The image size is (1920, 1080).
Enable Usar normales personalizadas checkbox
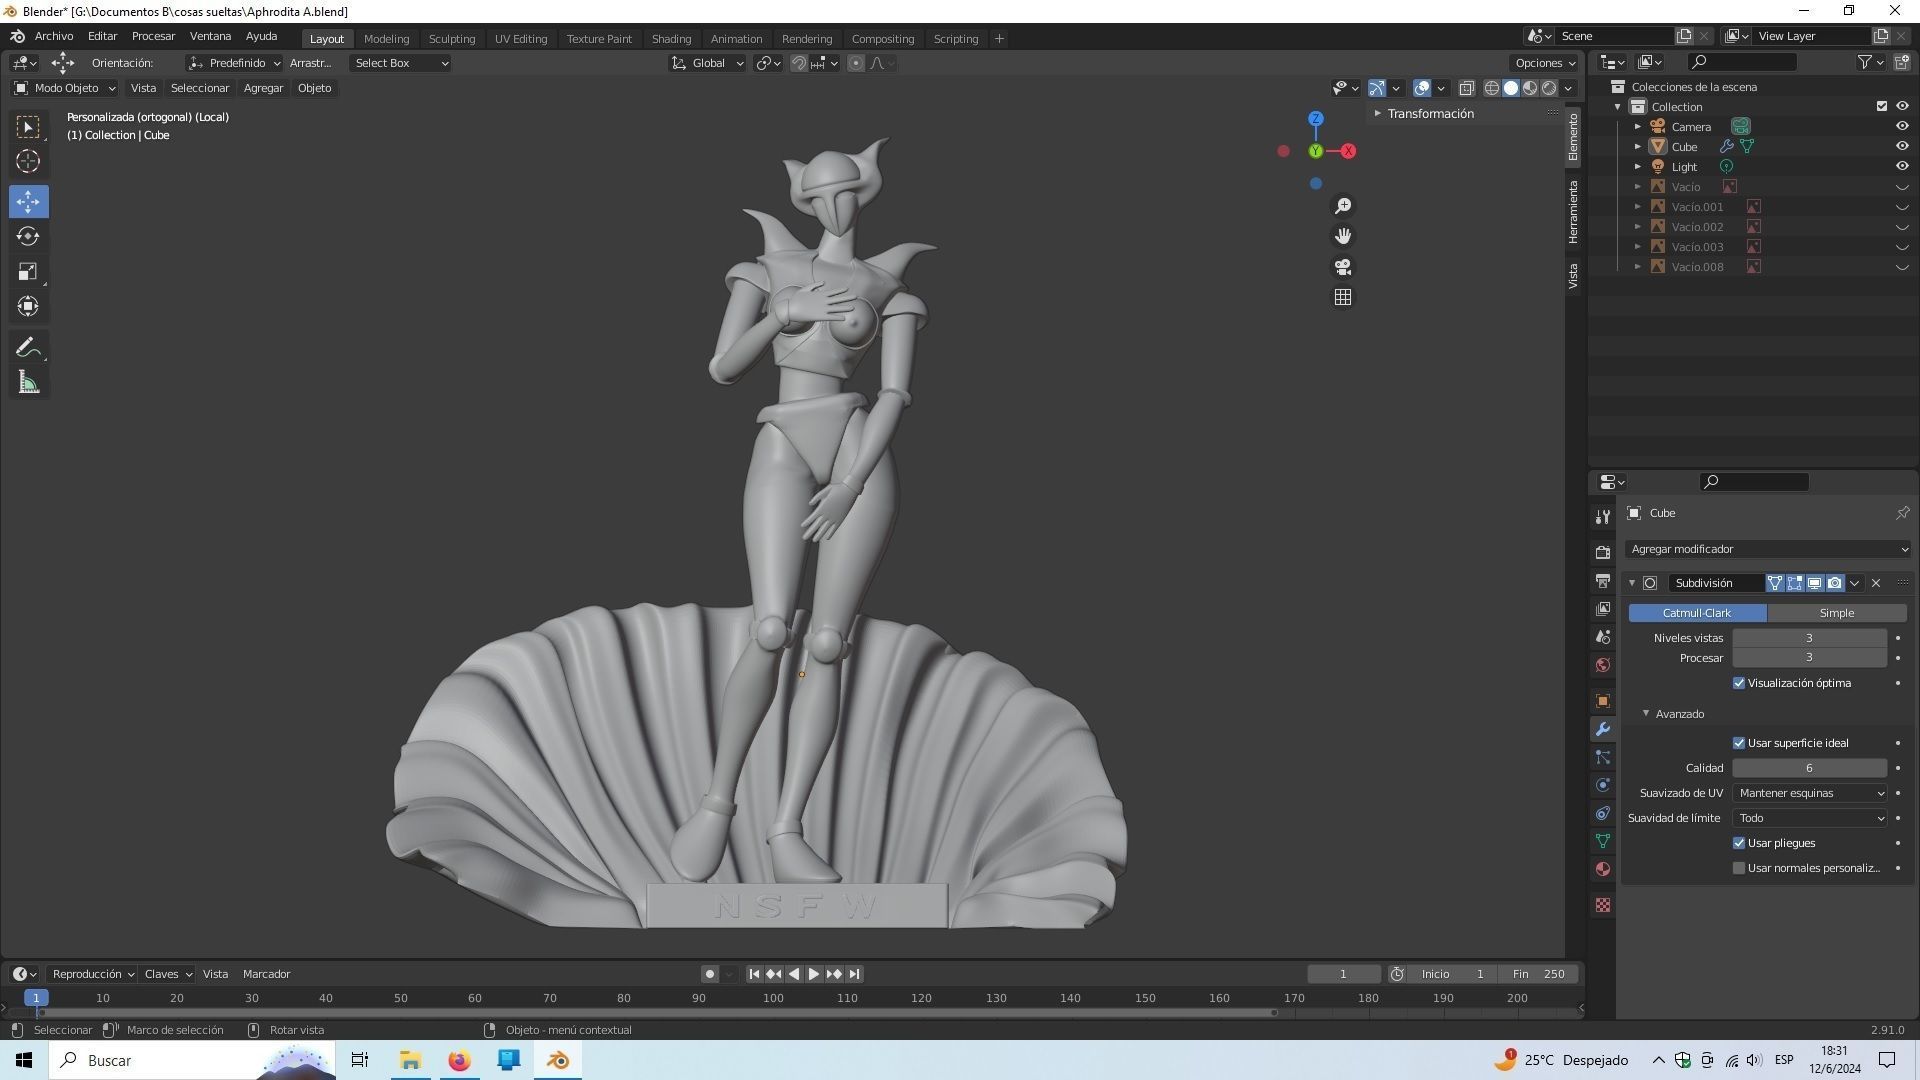(1739, 869)
